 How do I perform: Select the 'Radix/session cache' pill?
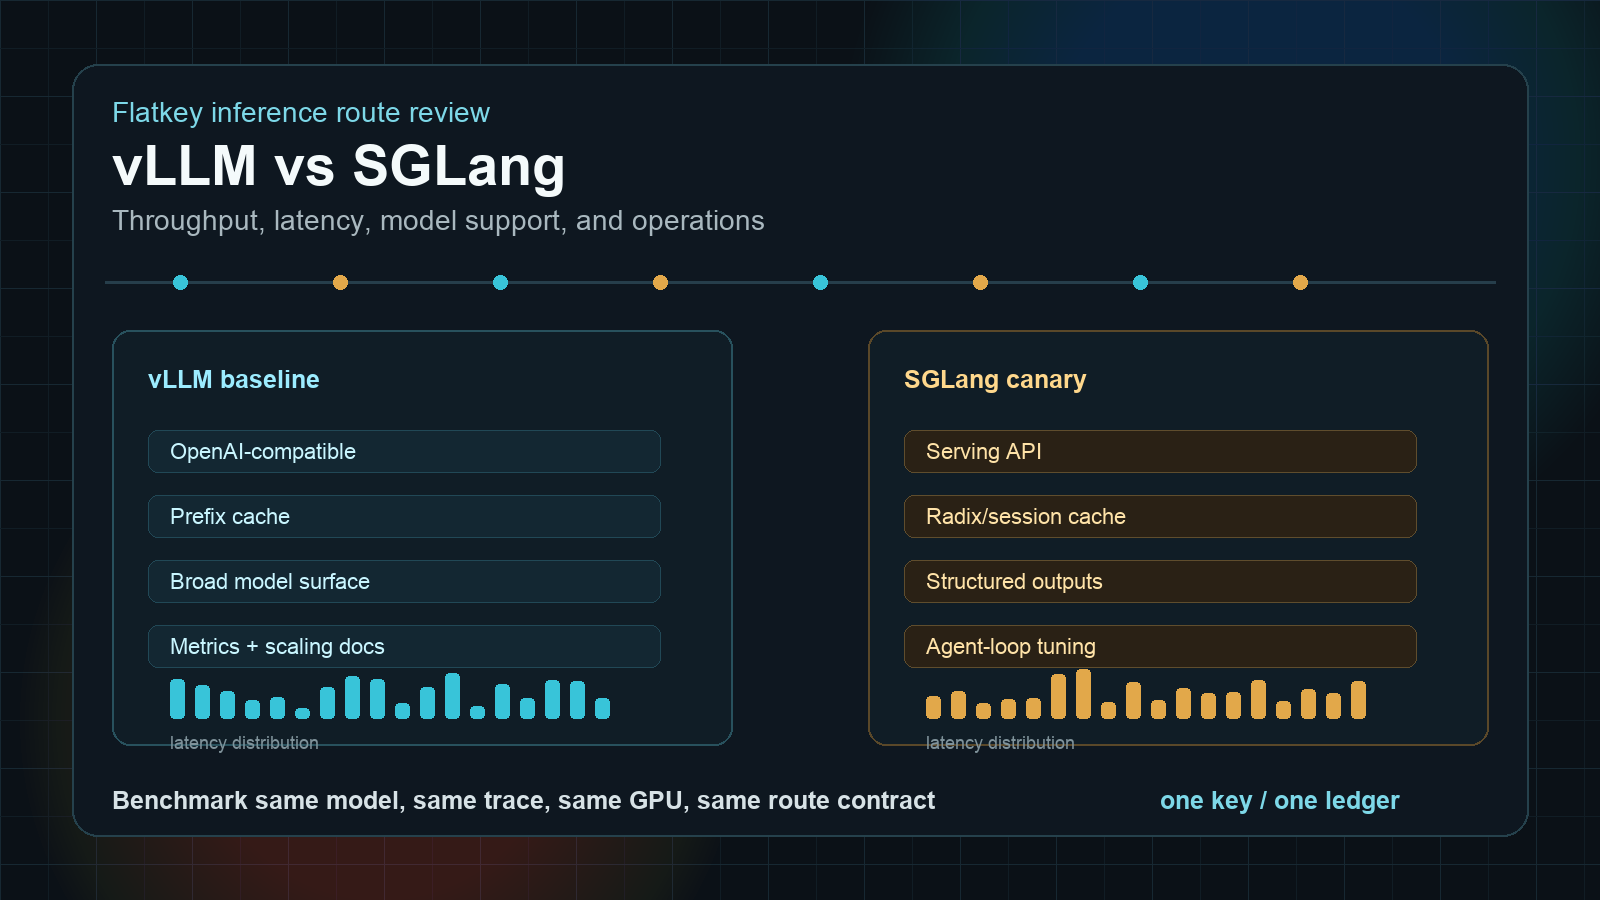[1160, 516]
